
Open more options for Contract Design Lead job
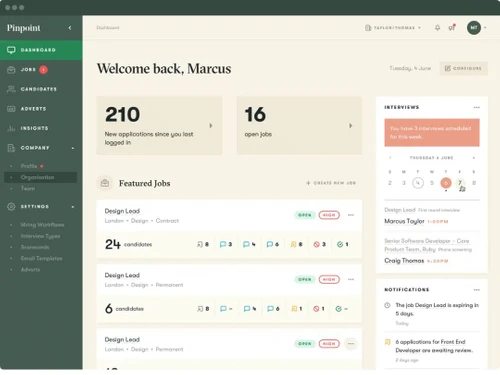click(351, 215)
